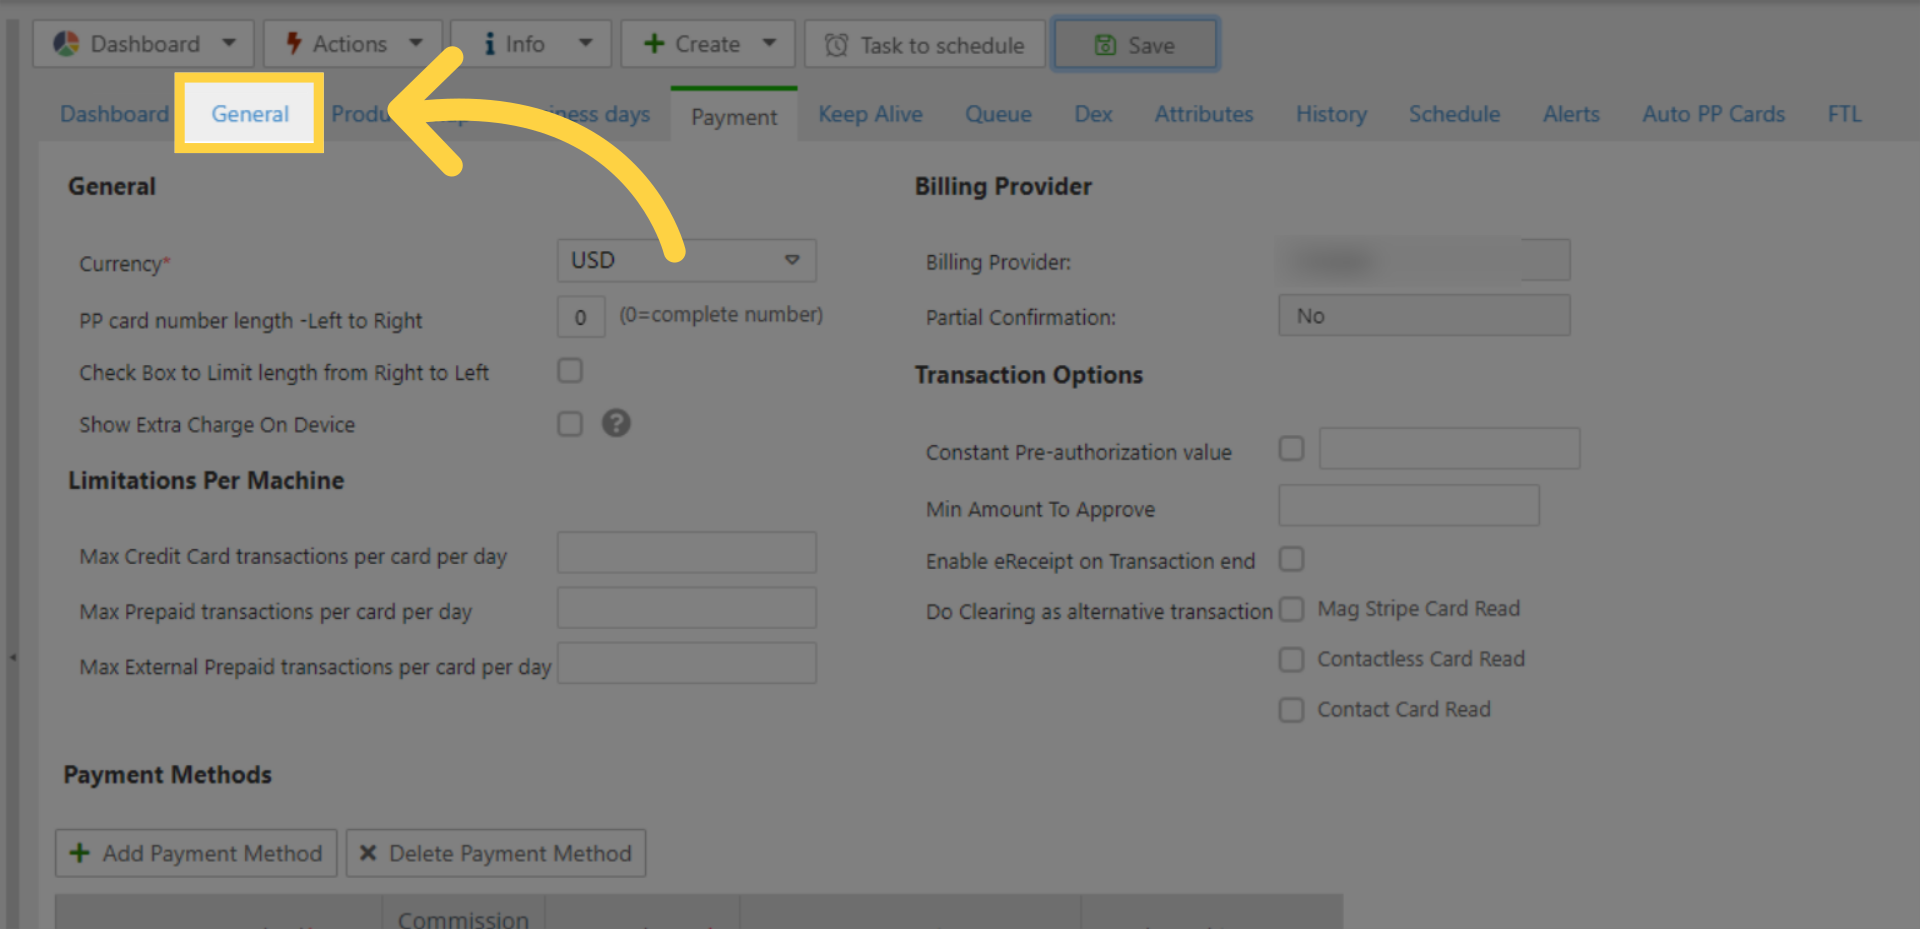Expand the Dashboard menu dropdown arrow

pyautogui.click(x=229, y=43)
